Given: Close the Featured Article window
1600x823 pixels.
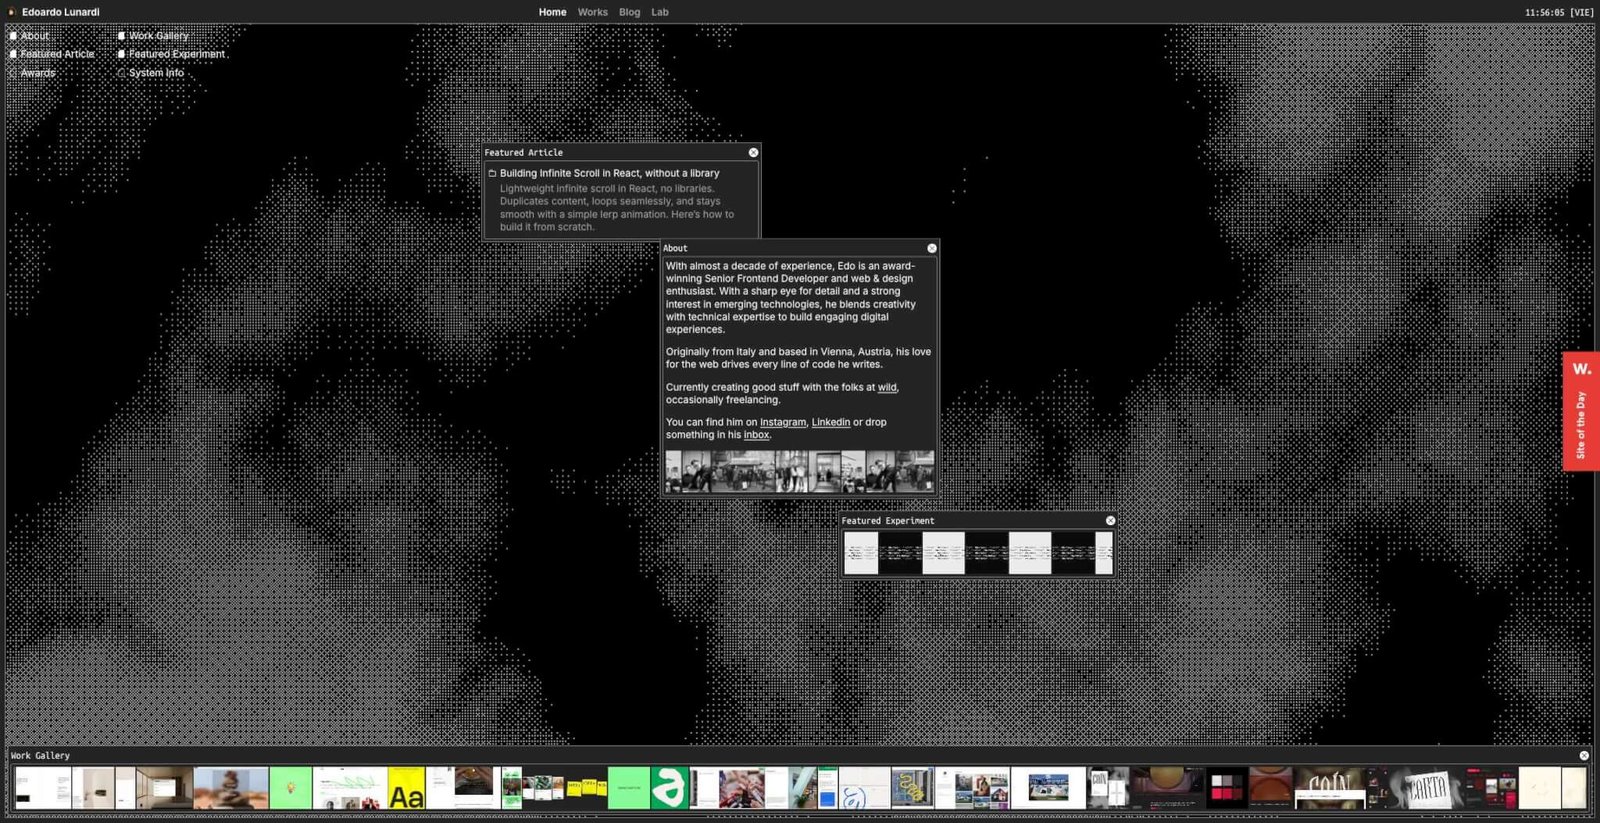Looking at the screenshot, I should tap(753, 152).
